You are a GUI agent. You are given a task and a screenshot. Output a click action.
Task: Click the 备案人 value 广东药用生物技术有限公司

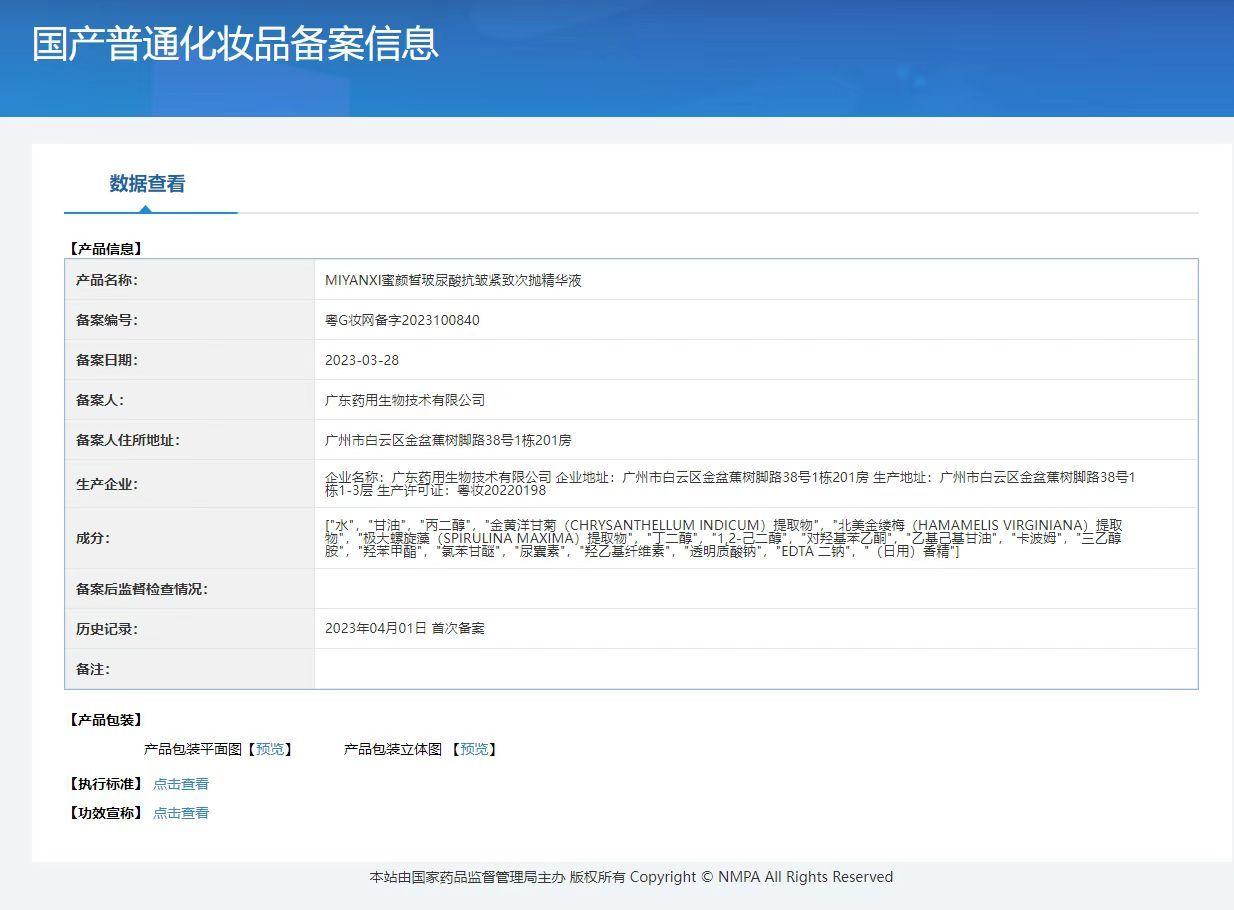[405, 400]
